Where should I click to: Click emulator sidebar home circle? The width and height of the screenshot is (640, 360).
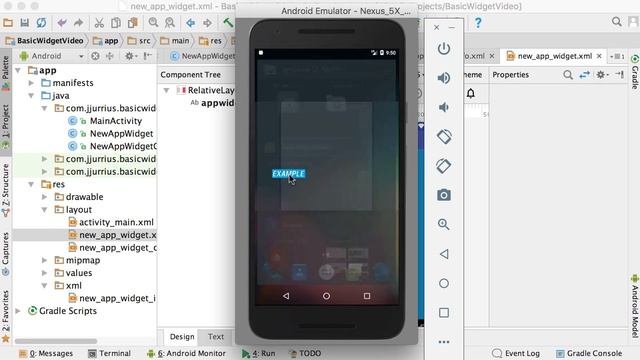444,283
